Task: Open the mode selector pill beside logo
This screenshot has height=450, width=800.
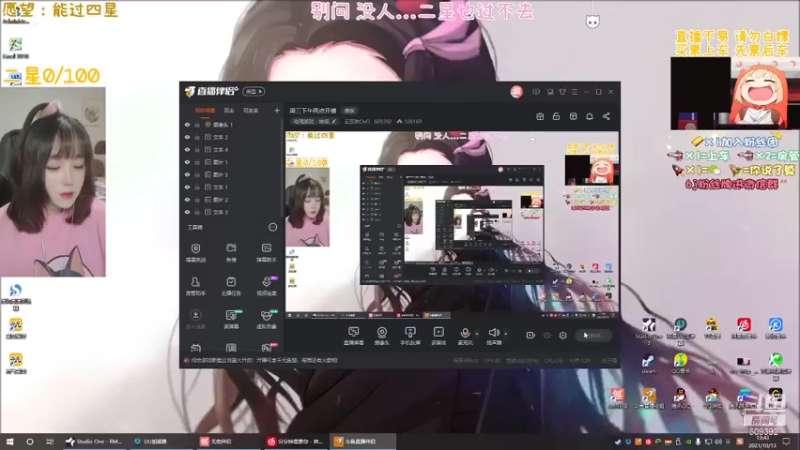Action: tap(254, 91)
